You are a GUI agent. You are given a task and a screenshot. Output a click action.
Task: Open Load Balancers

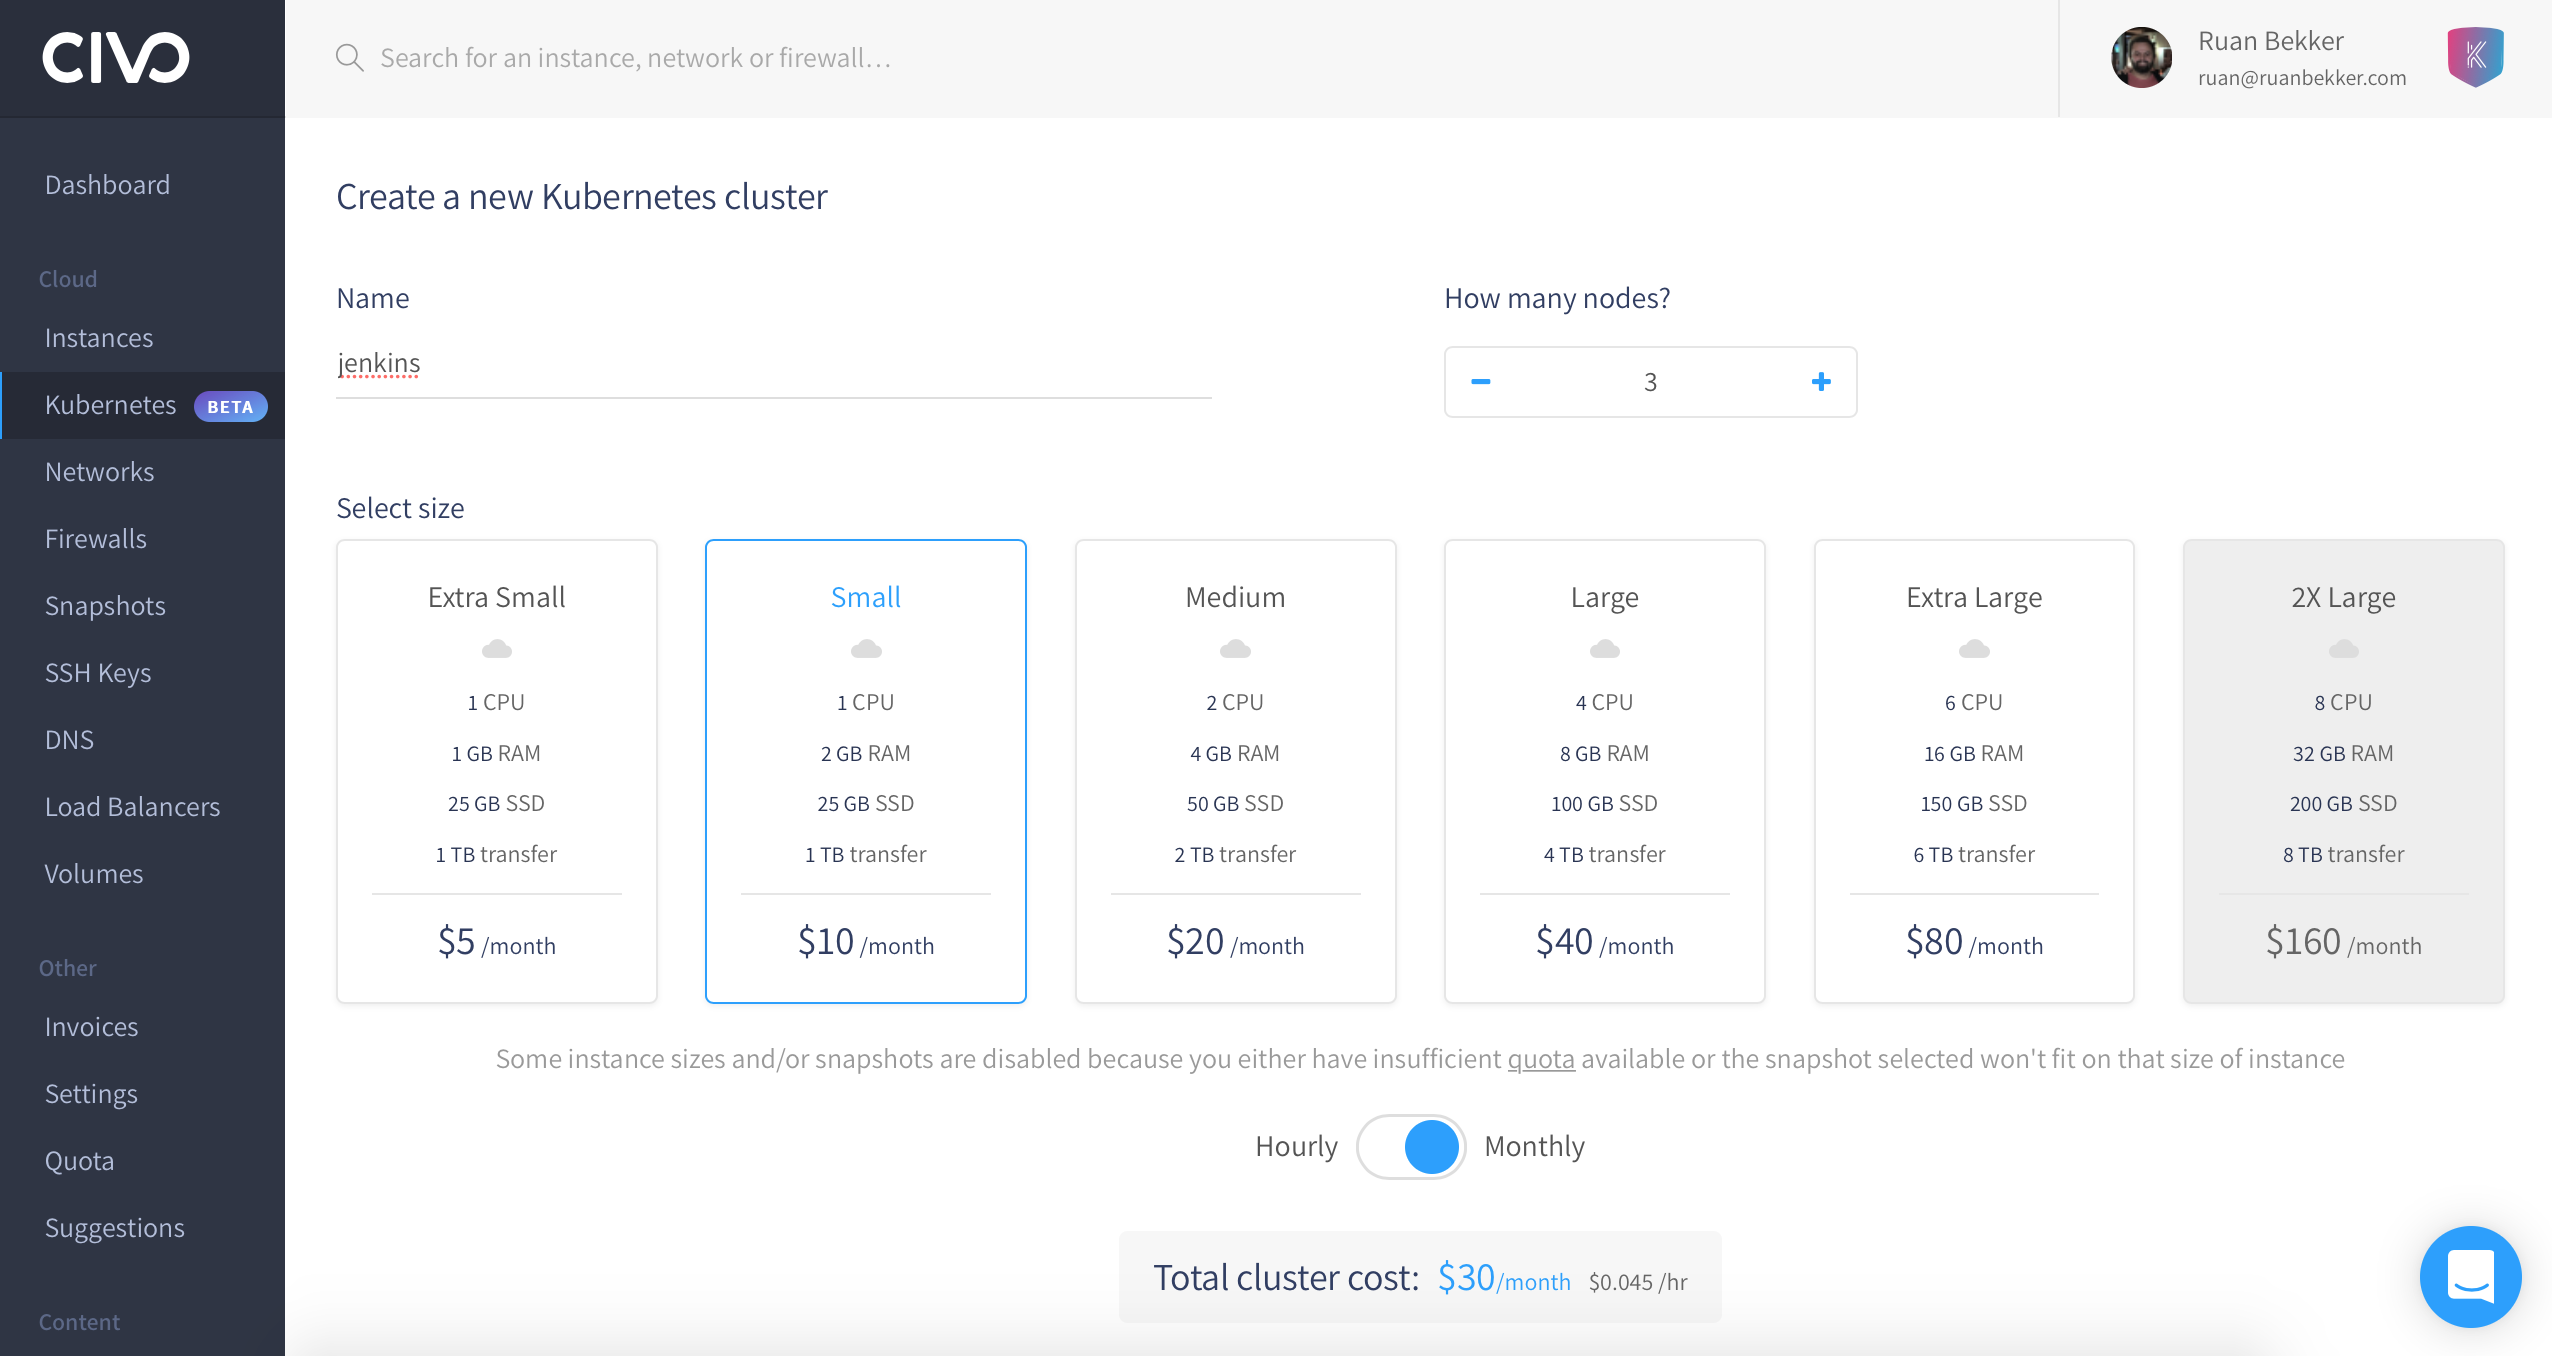point(132,807)
